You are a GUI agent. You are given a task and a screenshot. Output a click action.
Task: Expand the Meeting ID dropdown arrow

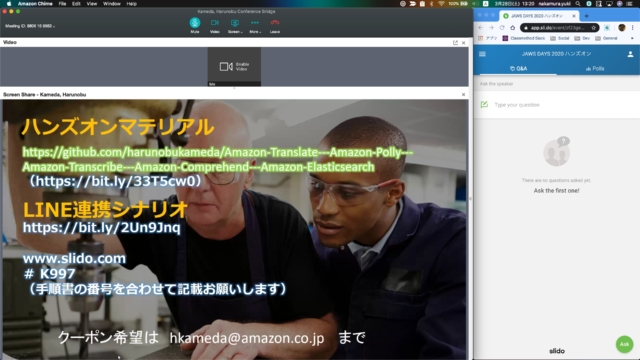coord(54,26)
